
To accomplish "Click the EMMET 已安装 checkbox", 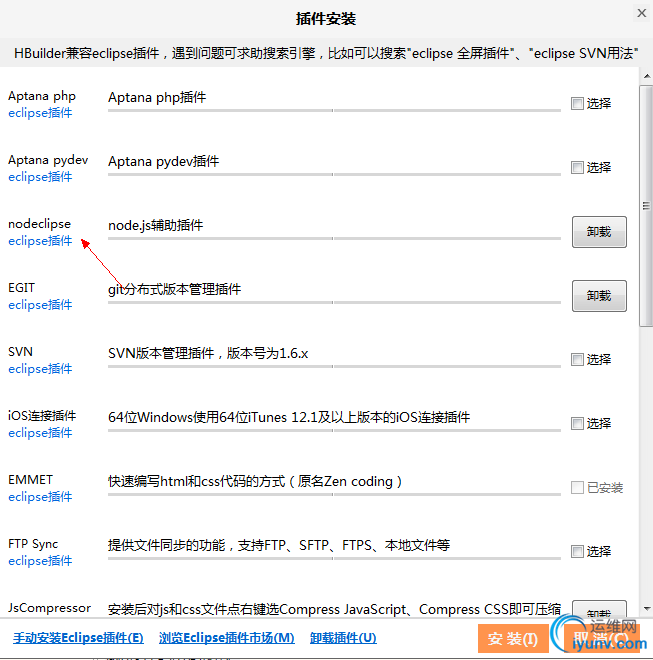I will click(577, 487).
